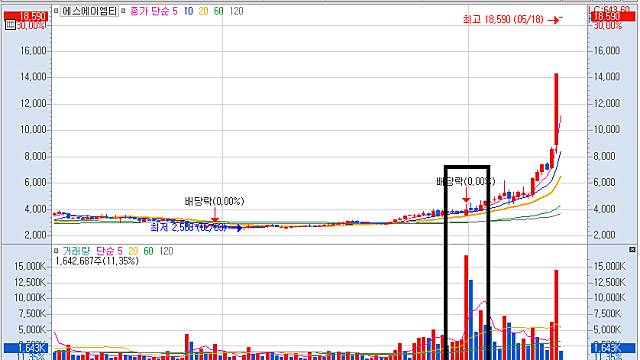Select volume moving average 60 label

149,251
